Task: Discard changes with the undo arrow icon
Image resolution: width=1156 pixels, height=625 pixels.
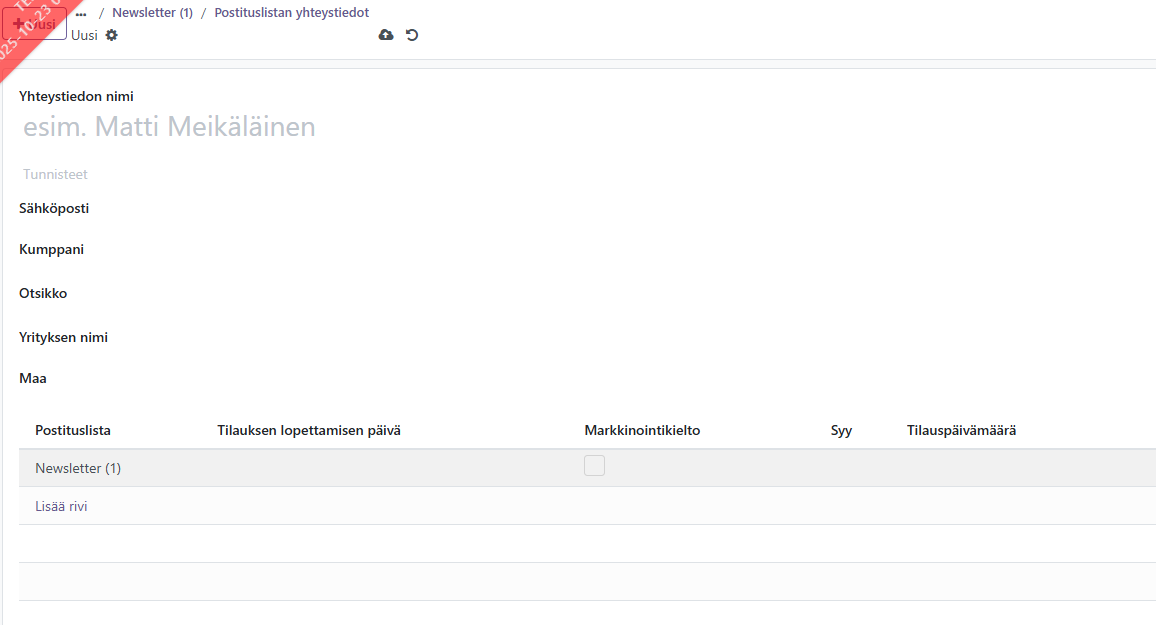Action: tap(412, 35)
